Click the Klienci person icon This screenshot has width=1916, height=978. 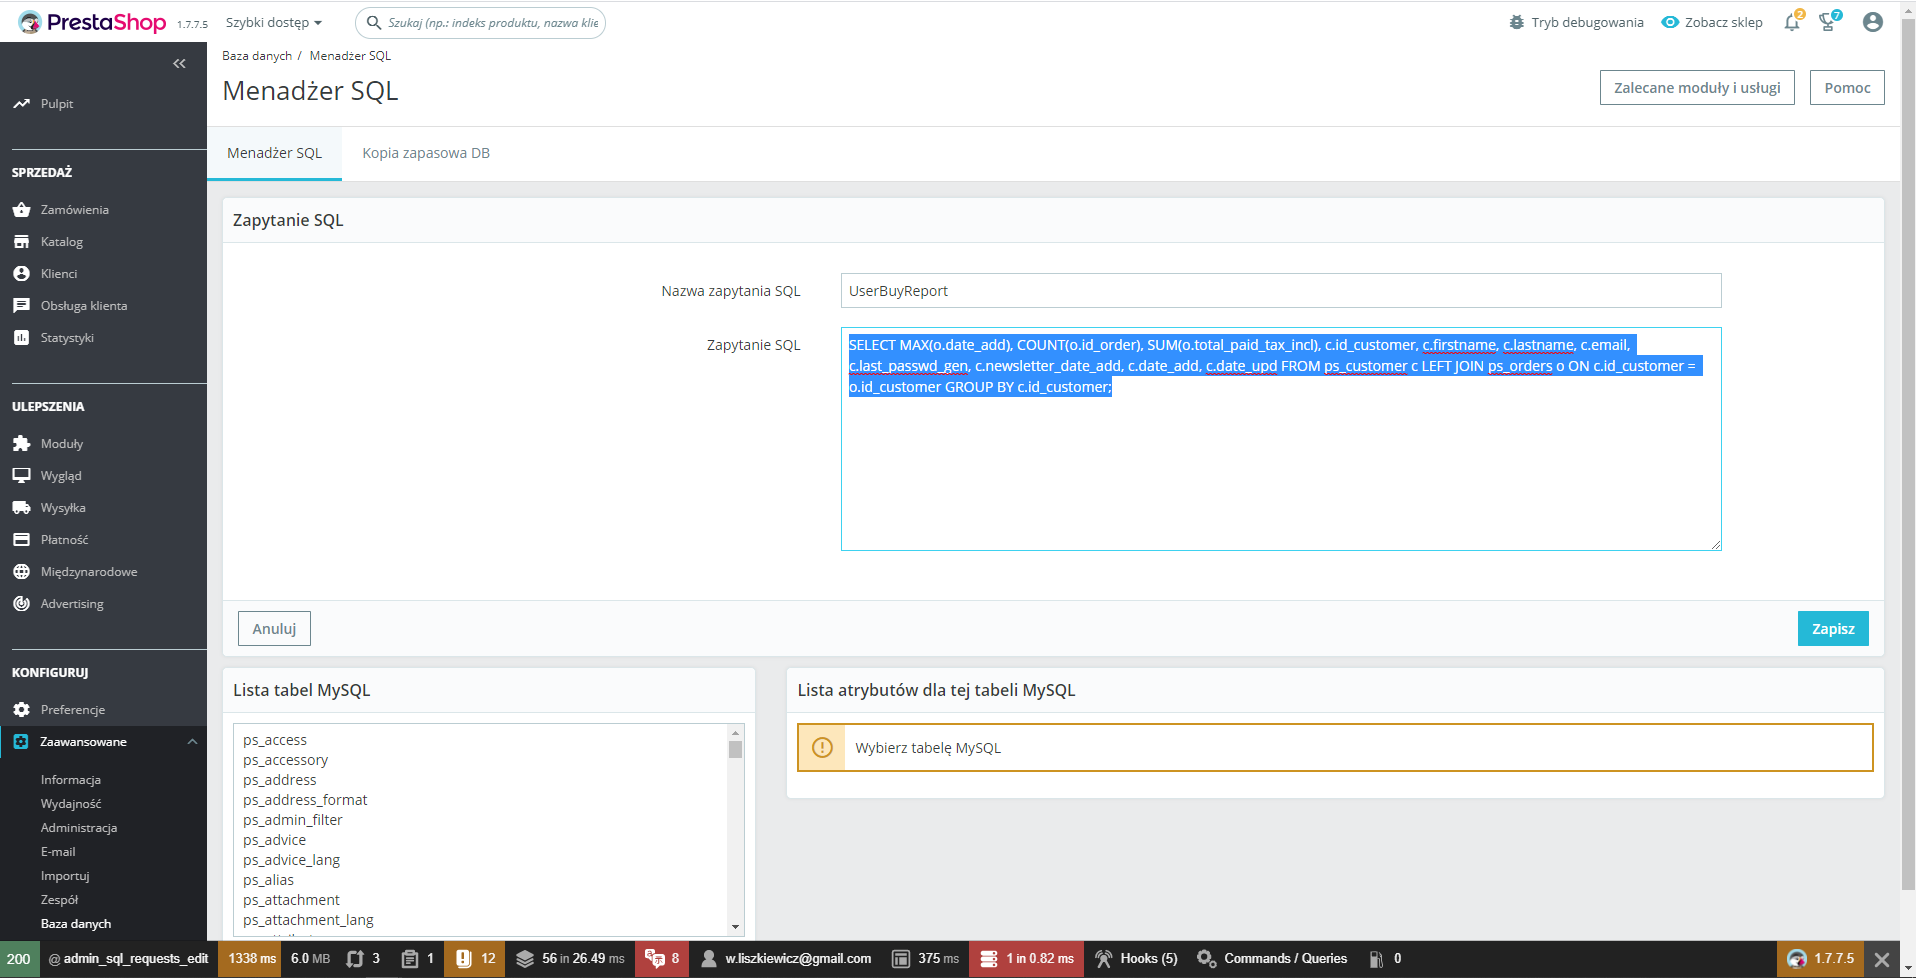point(21,274)
